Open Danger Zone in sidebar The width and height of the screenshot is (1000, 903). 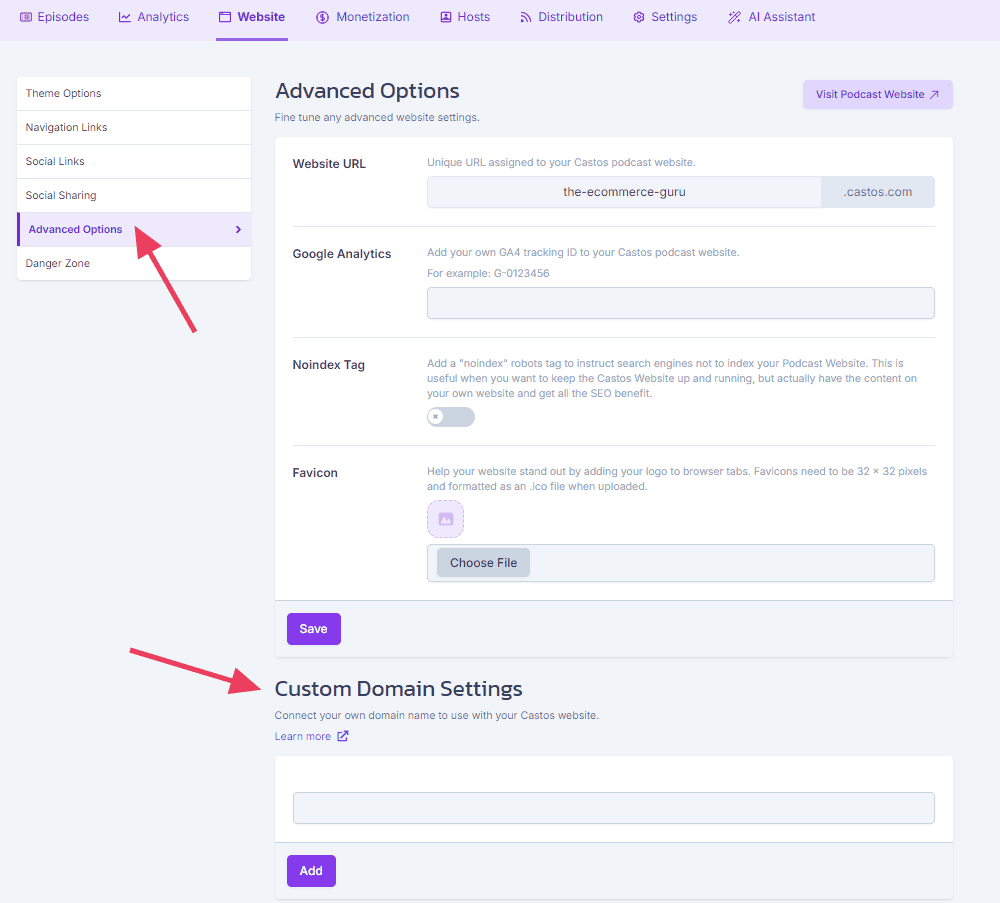134,263
